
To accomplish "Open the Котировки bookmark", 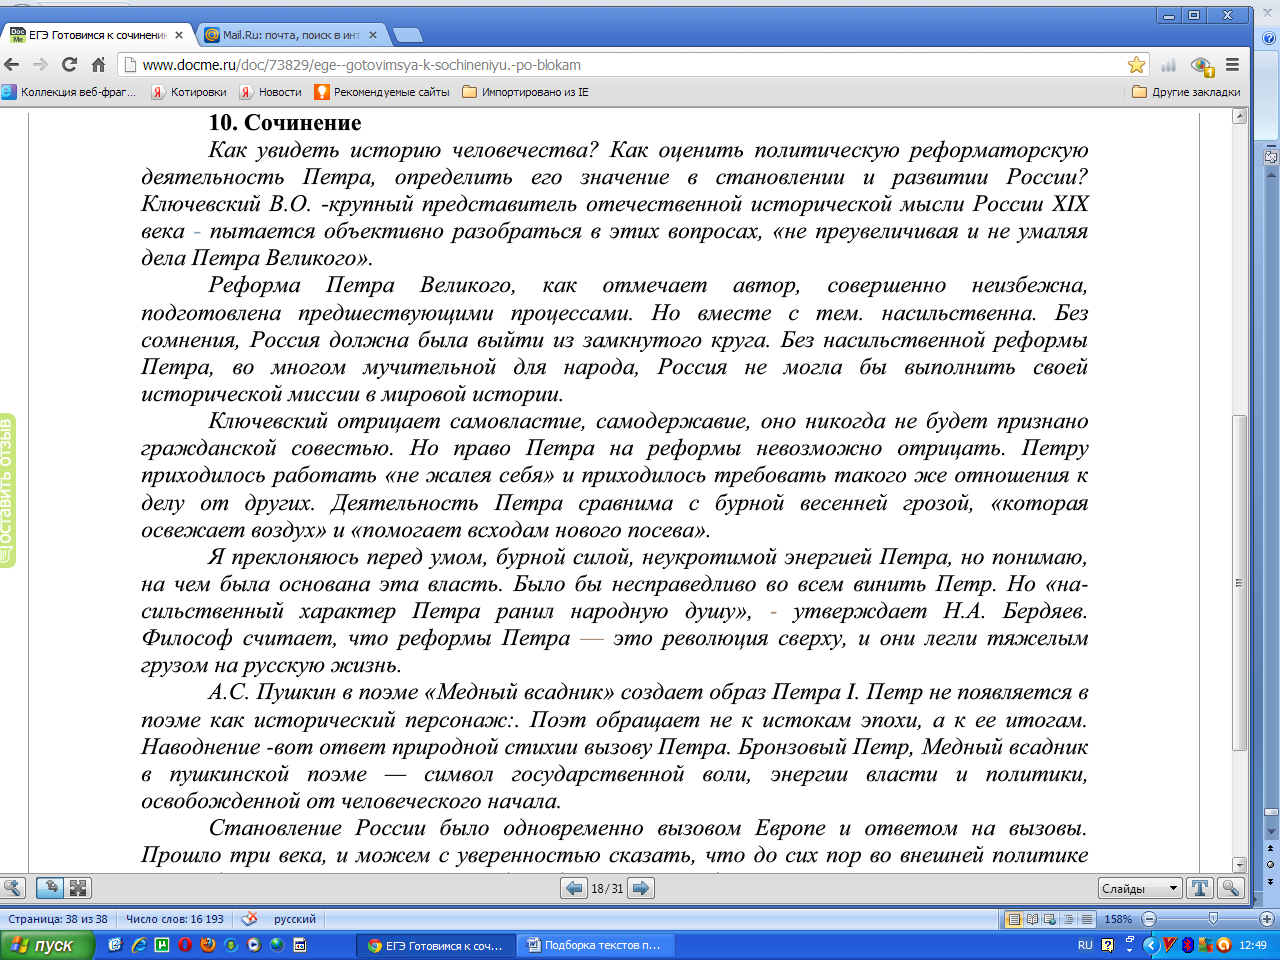I will pos(189,92).
